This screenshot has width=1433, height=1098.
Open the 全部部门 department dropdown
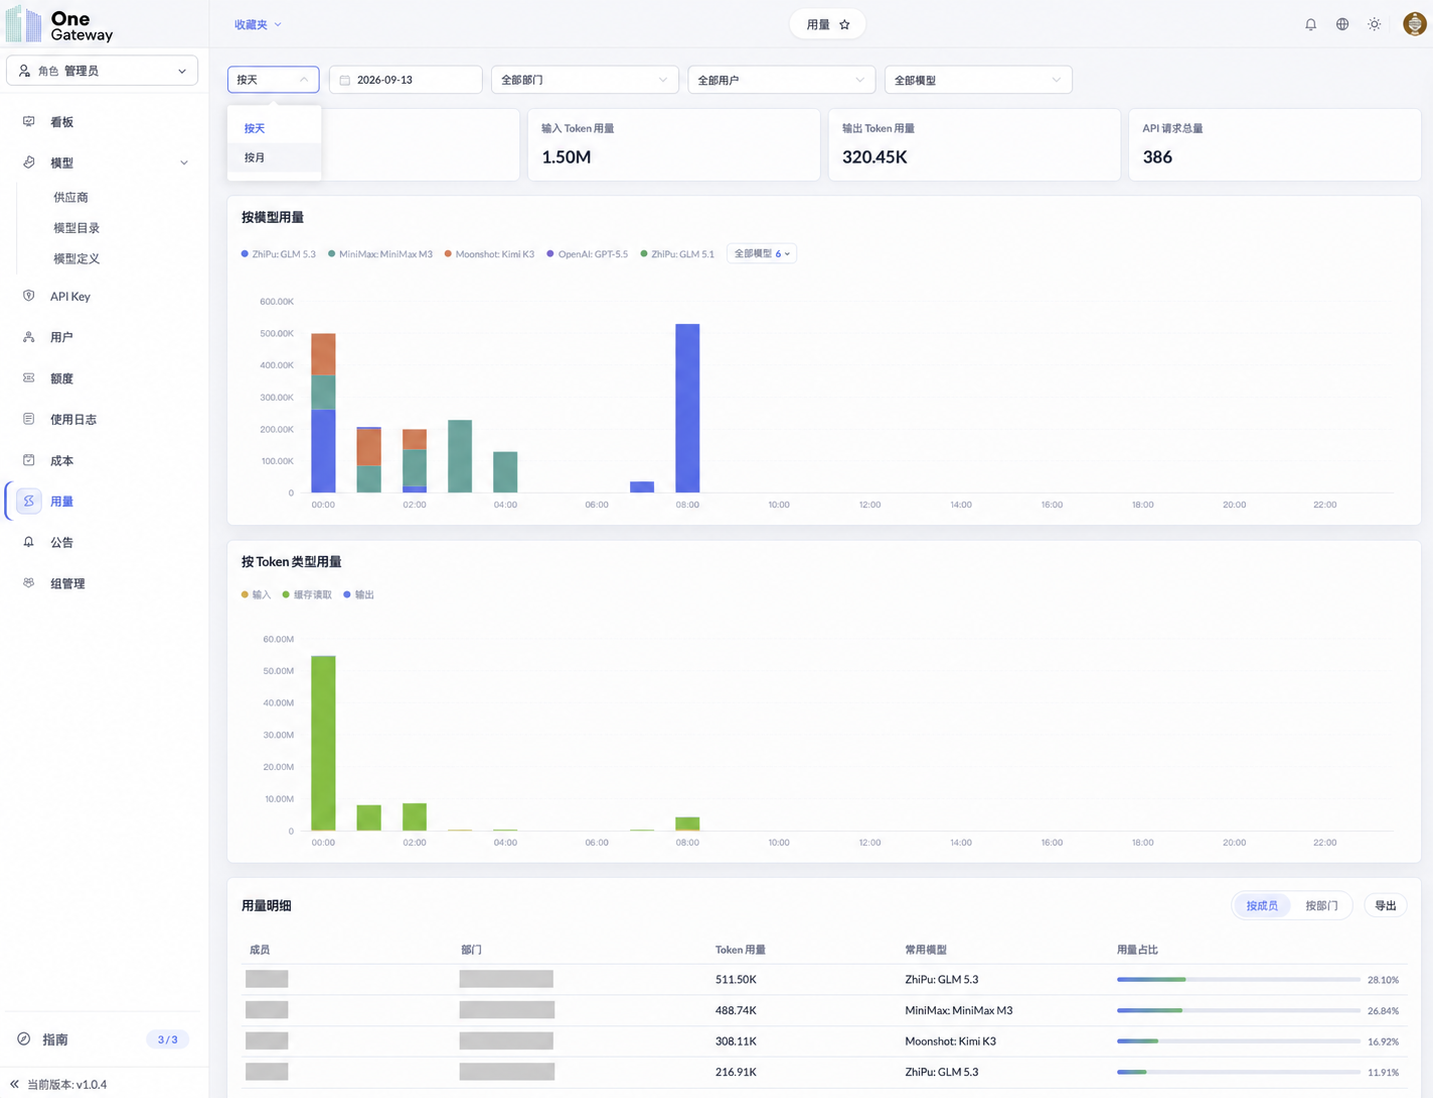[x=585, y=80]
